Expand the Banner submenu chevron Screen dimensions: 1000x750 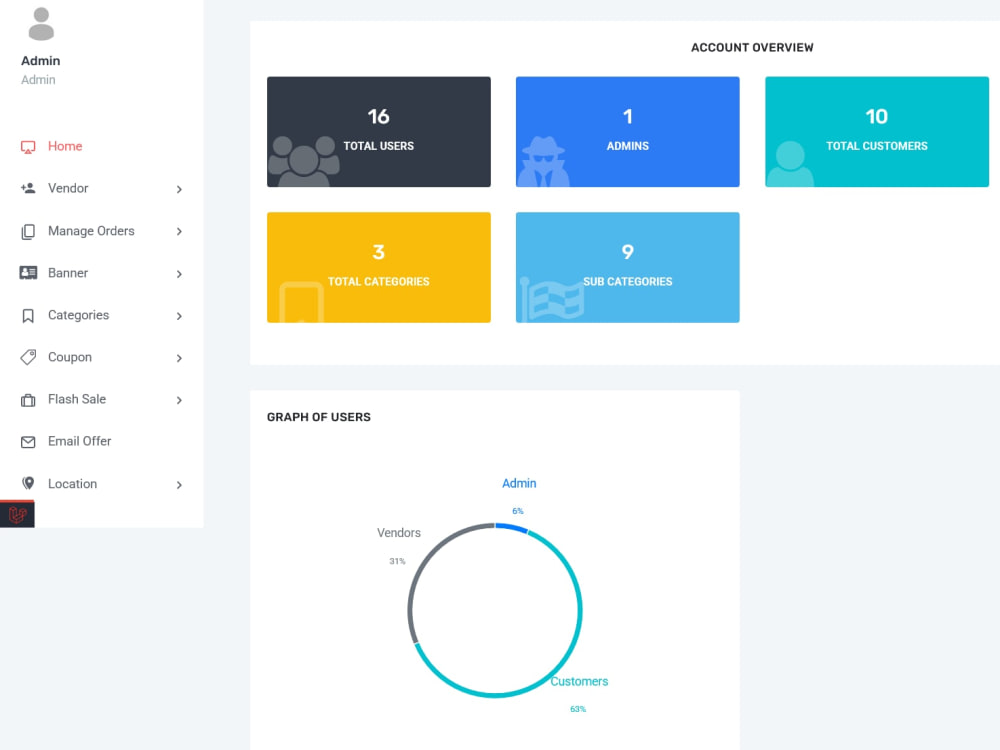(179, 274)
